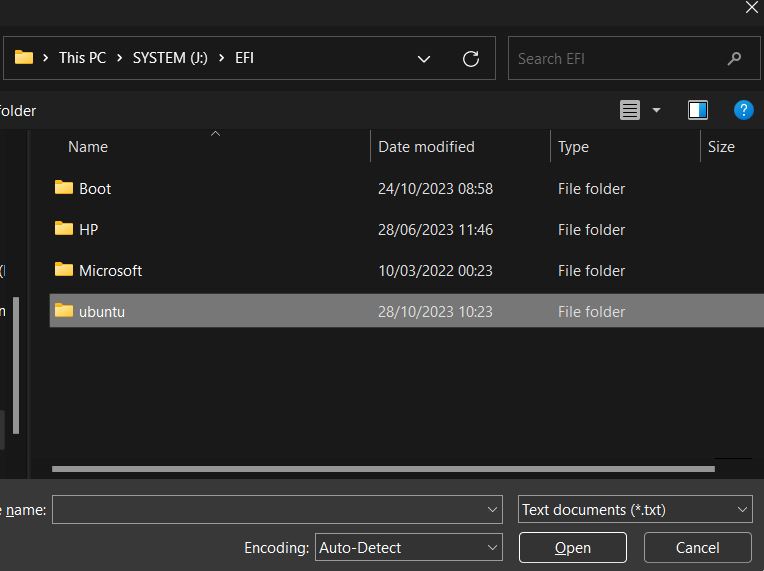Click date 28/06/2023 11:46

436,229
